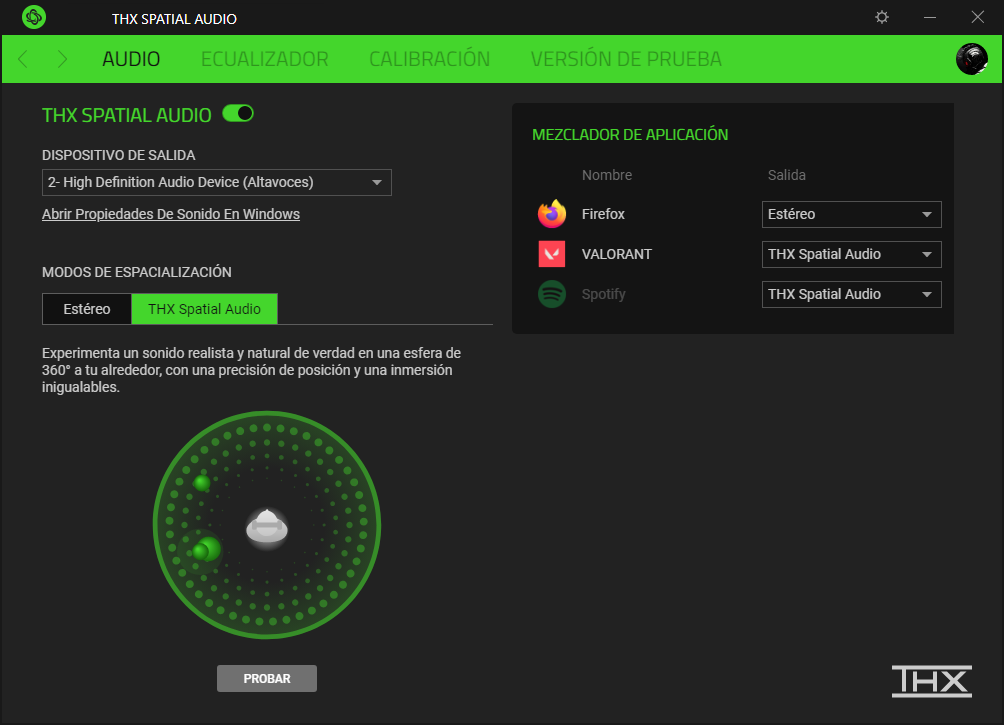Screen dimensions: 1004x725
Task: Open the Firefox output dropdown
Action: pos(851,215)
